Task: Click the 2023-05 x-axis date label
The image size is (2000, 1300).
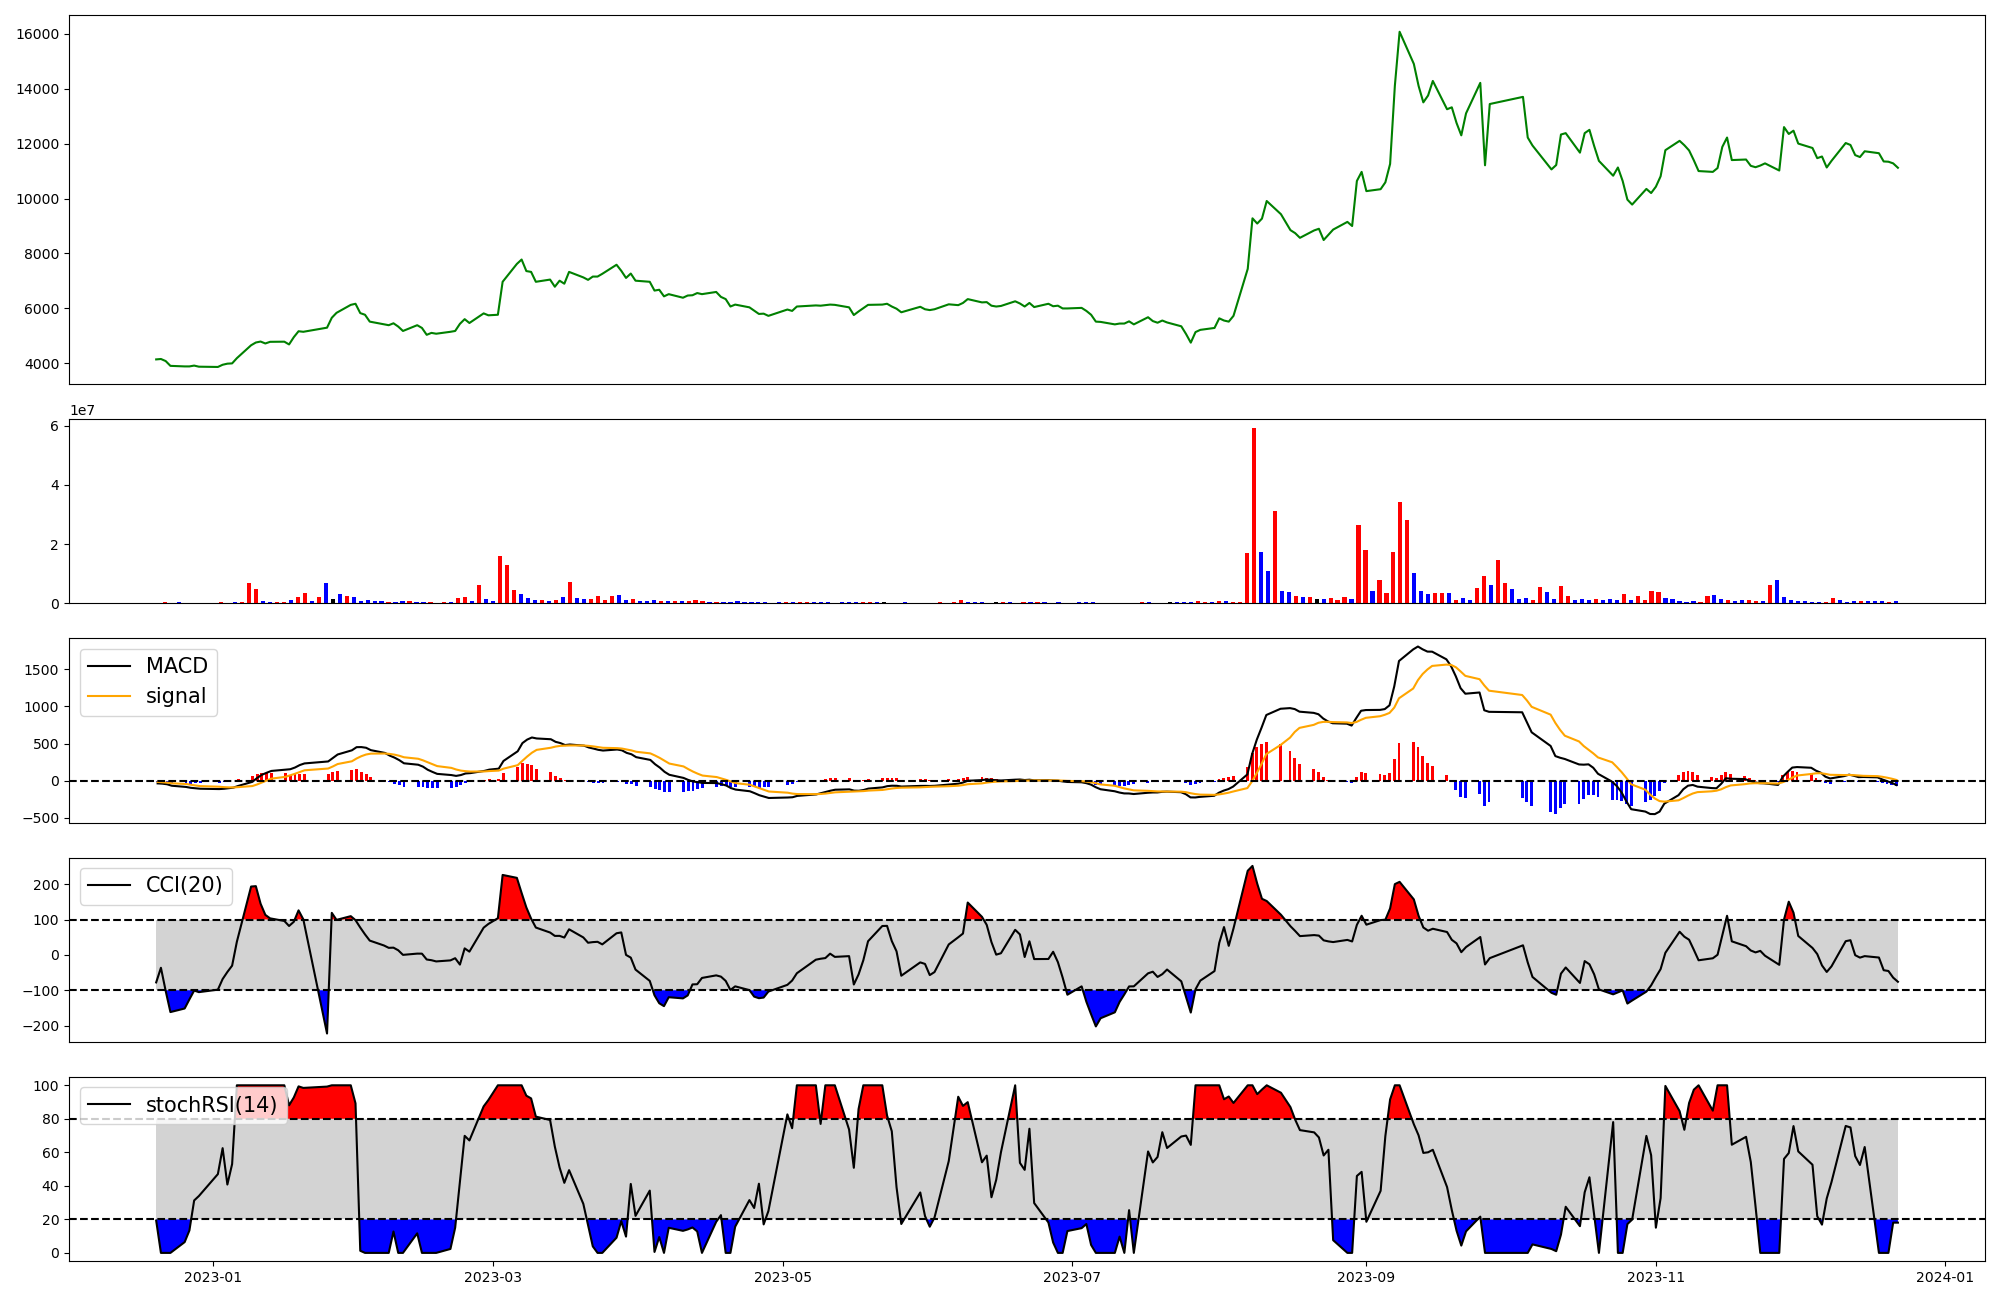Action: point(783,1277)
